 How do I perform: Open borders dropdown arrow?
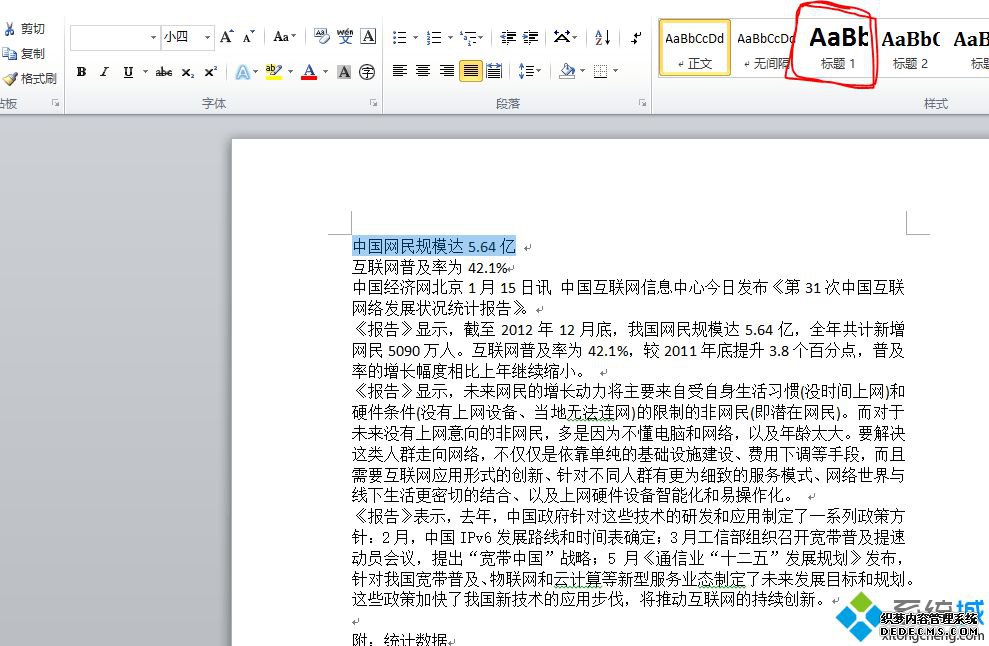coord(615,71)
